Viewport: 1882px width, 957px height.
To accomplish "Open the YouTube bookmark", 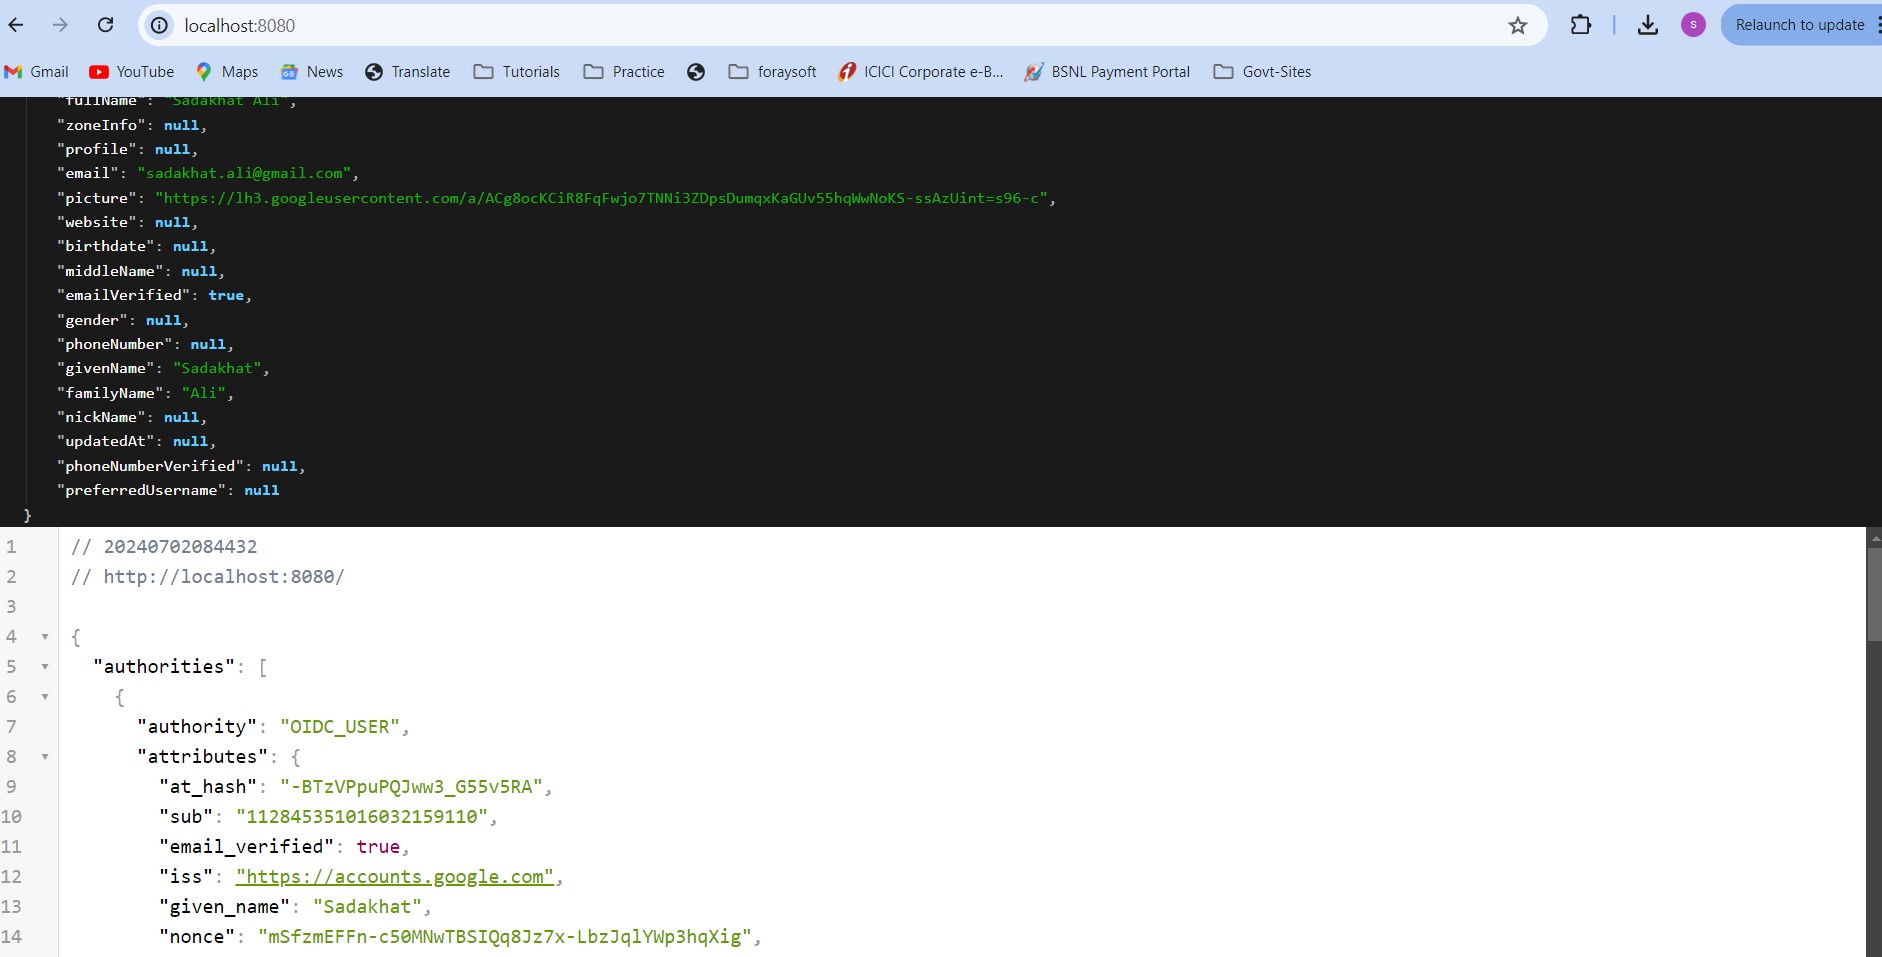I will pyautogui.click(x=132, y=72).
